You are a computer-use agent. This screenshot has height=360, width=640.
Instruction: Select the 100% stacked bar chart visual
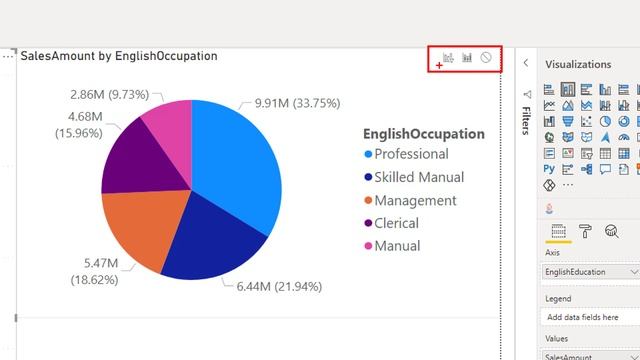point(623,89)
